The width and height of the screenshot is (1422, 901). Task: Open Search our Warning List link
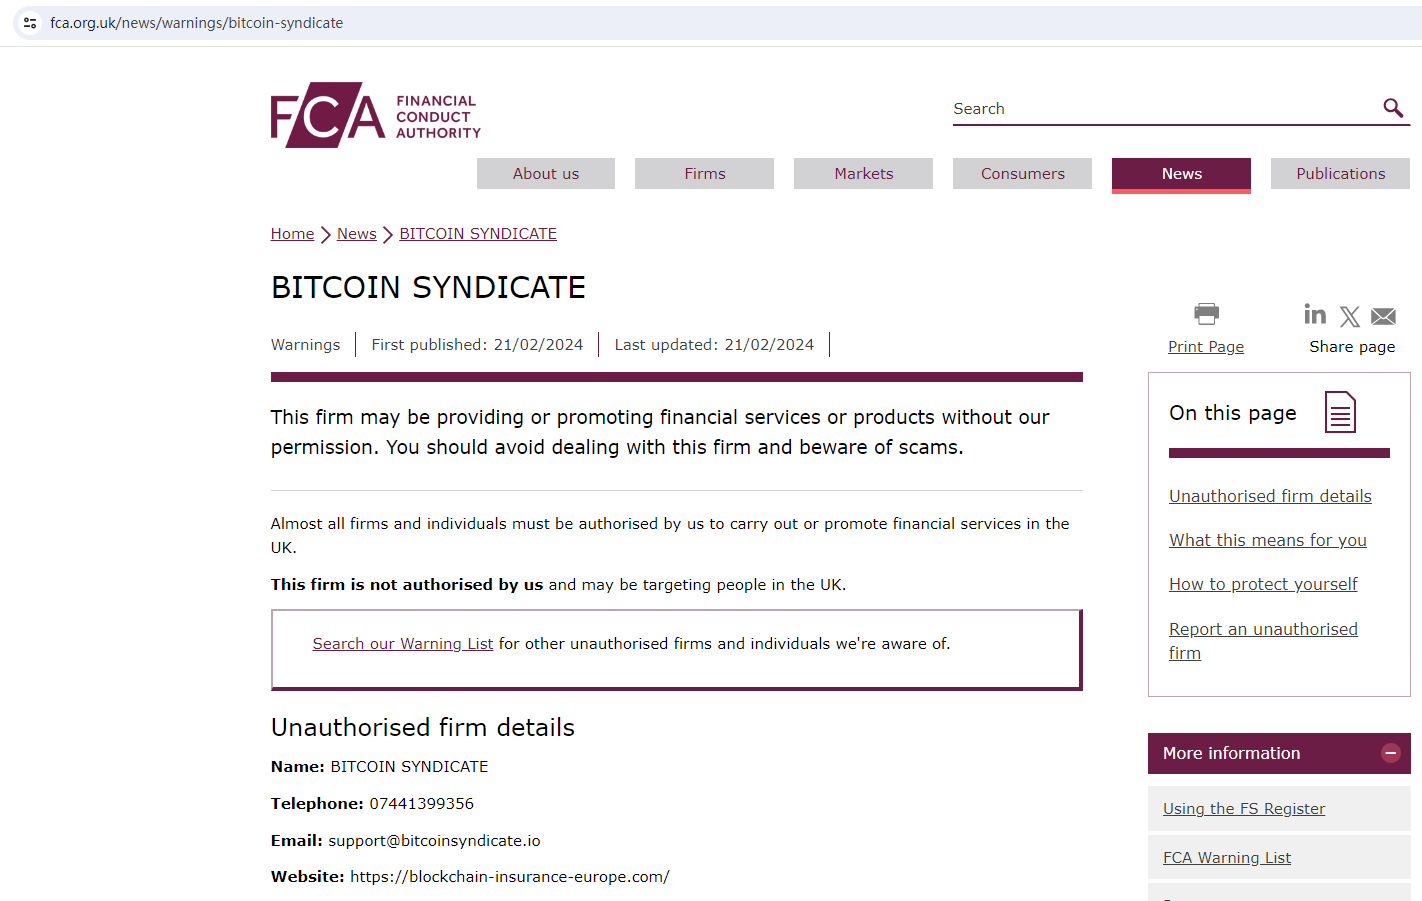403,643
